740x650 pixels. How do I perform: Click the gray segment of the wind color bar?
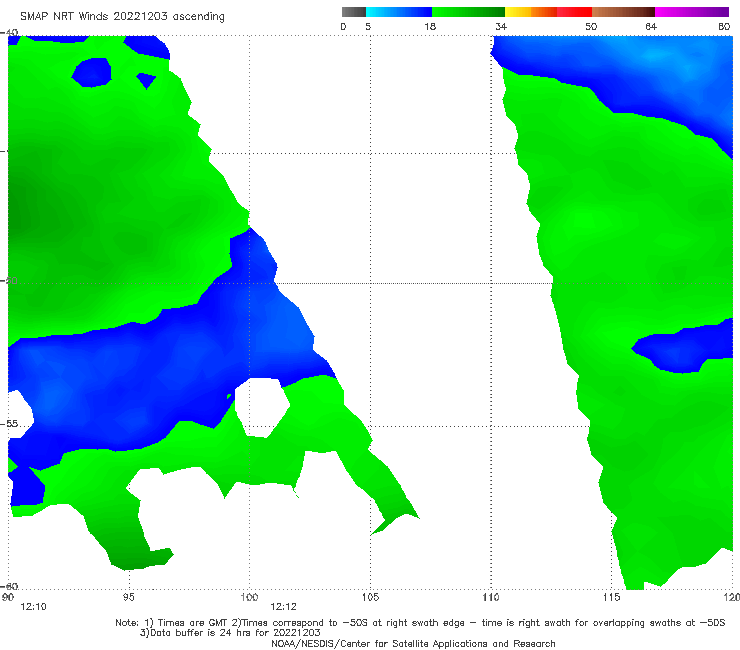[x=353, y=12]
